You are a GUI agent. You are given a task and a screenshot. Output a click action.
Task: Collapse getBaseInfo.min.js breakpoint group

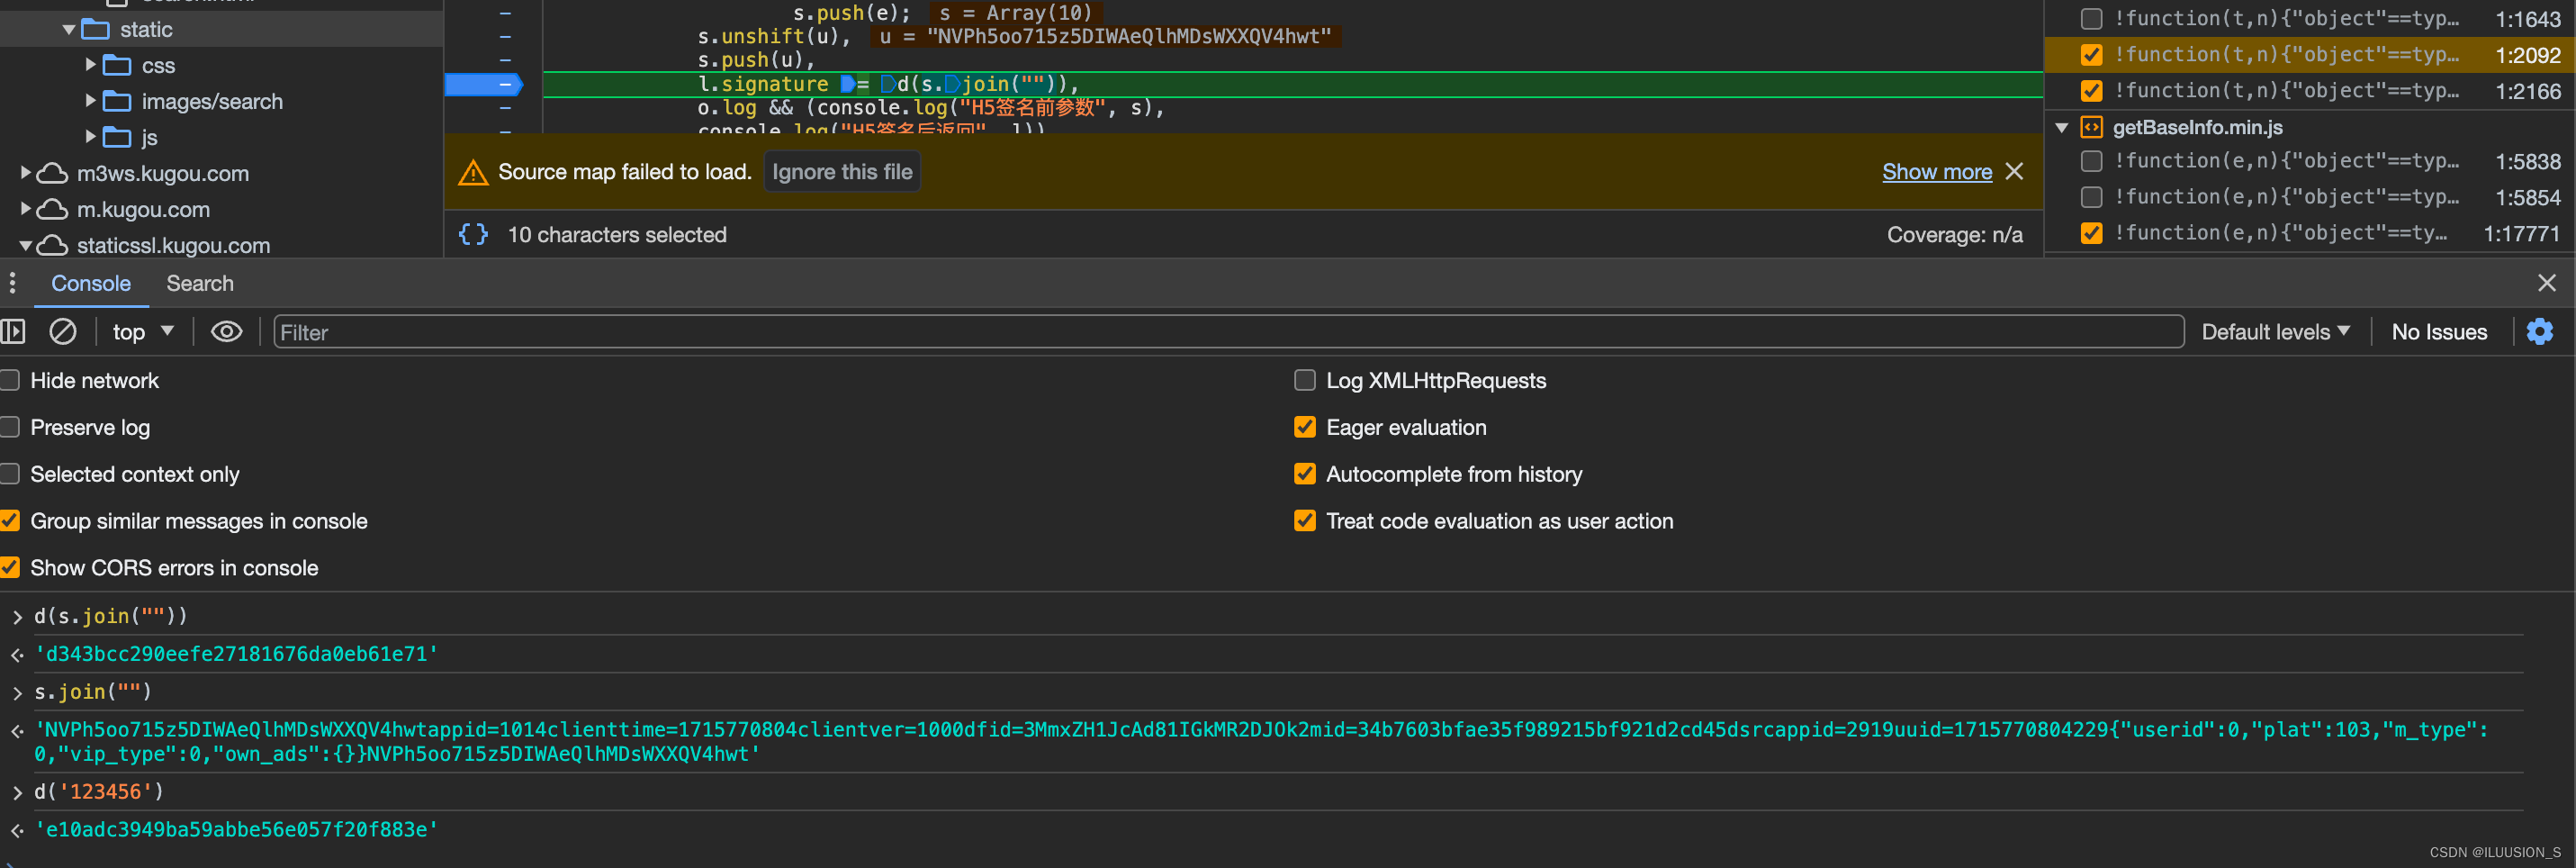2061,128
